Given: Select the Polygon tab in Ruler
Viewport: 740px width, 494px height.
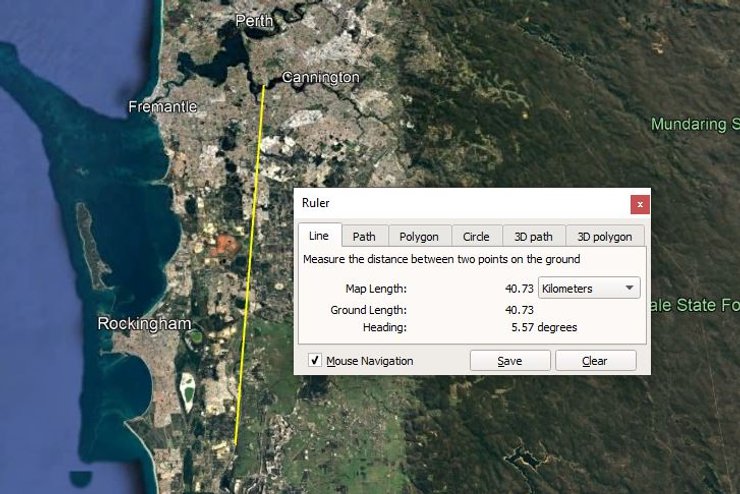Looking at the screenshot, I should (x=419, y=236).
